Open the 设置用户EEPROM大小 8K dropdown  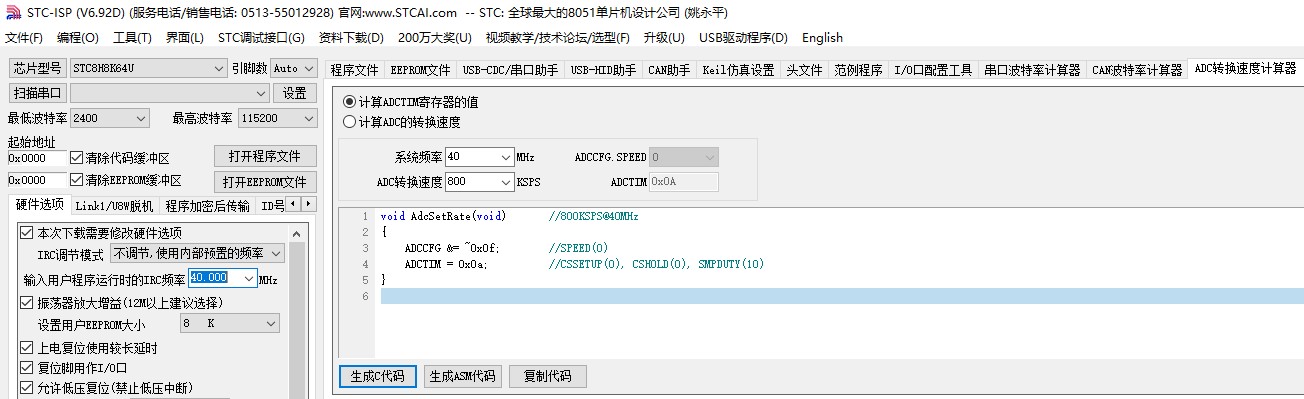tap(230, 324)
